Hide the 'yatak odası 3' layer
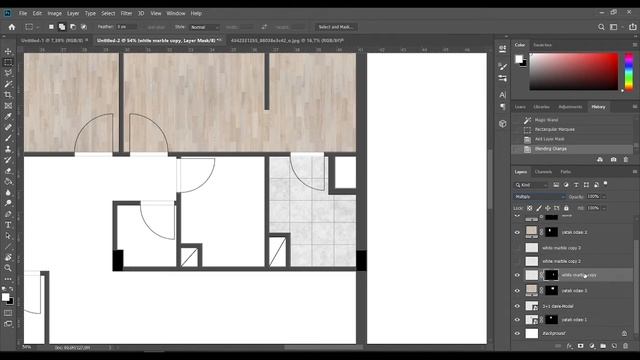This screenshot has width=640, height=360. [x=517, y=291]
